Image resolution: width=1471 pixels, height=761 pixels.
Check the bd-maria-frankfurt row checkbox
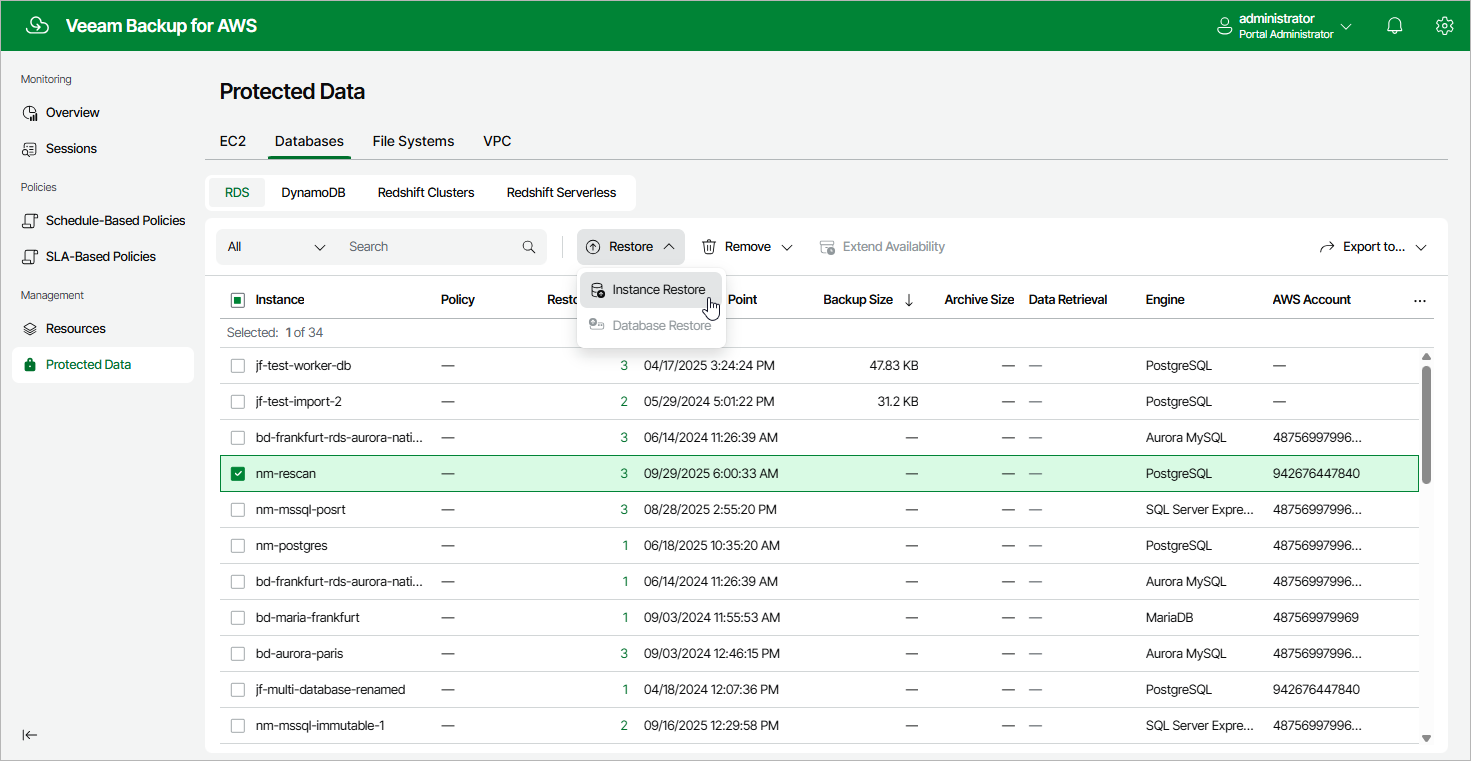[x=238, y=618]
